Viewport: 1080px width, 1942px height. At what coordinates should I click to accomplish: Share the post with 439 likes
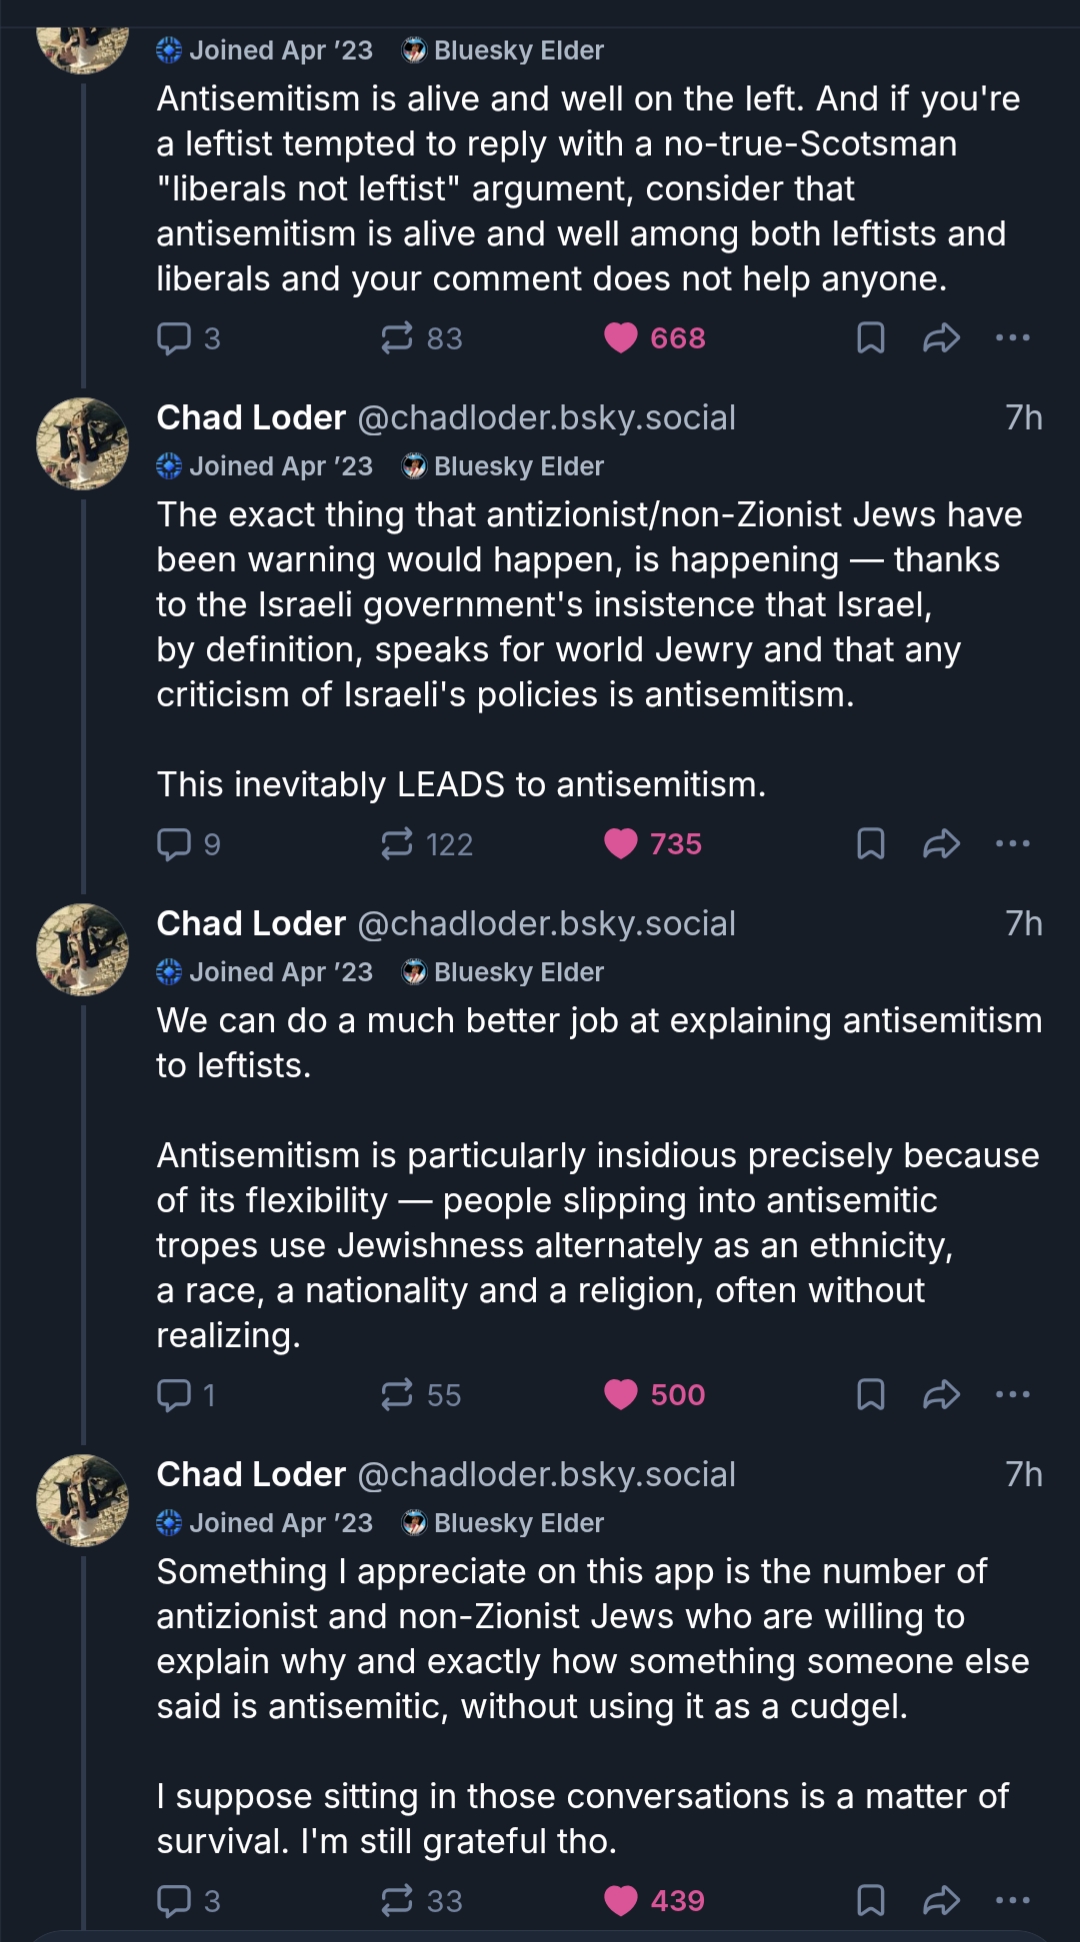(941, 1900)
